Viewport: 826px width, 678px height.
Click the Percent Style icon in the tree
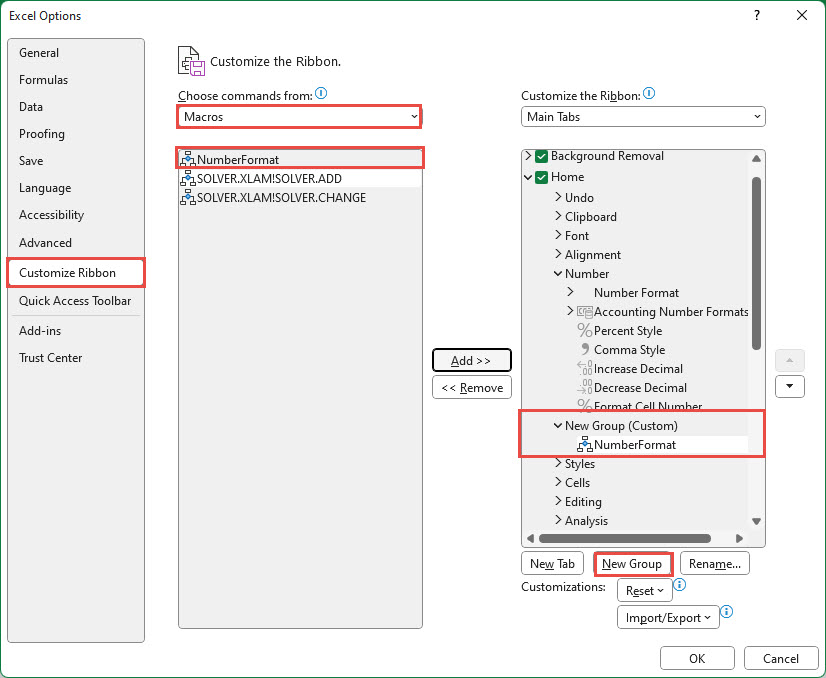coord(585,331)
